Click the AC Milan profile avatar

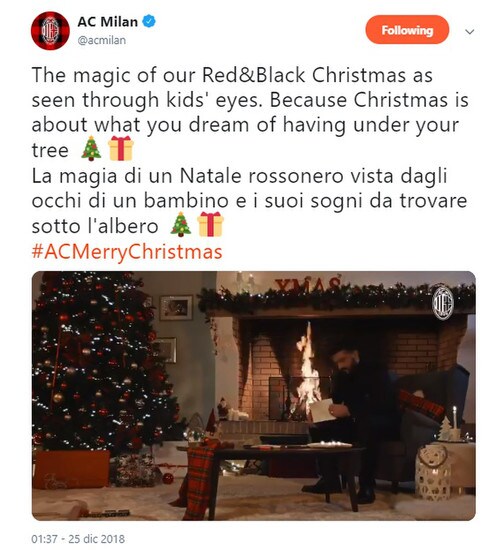pyautogui.click(x=50, y=31)
